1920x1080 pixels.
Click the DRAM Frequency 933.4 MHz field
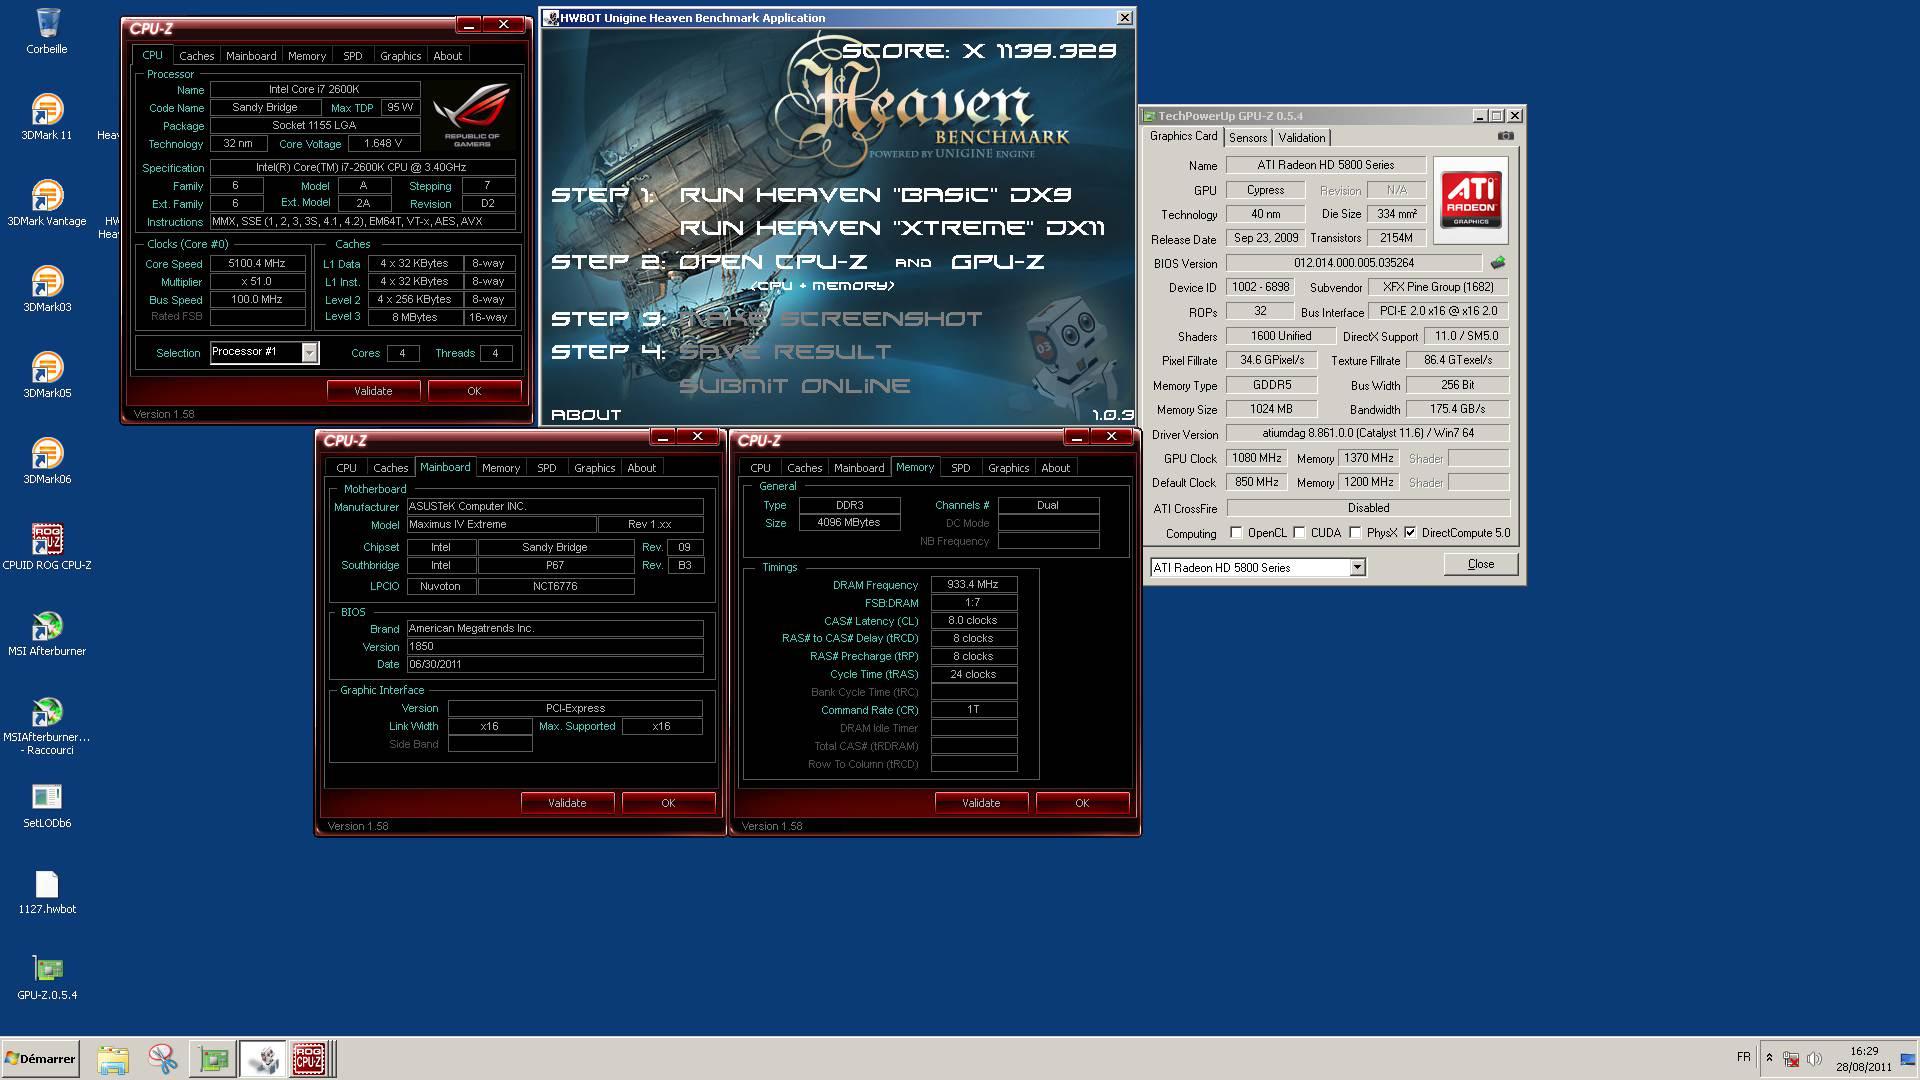973,585
